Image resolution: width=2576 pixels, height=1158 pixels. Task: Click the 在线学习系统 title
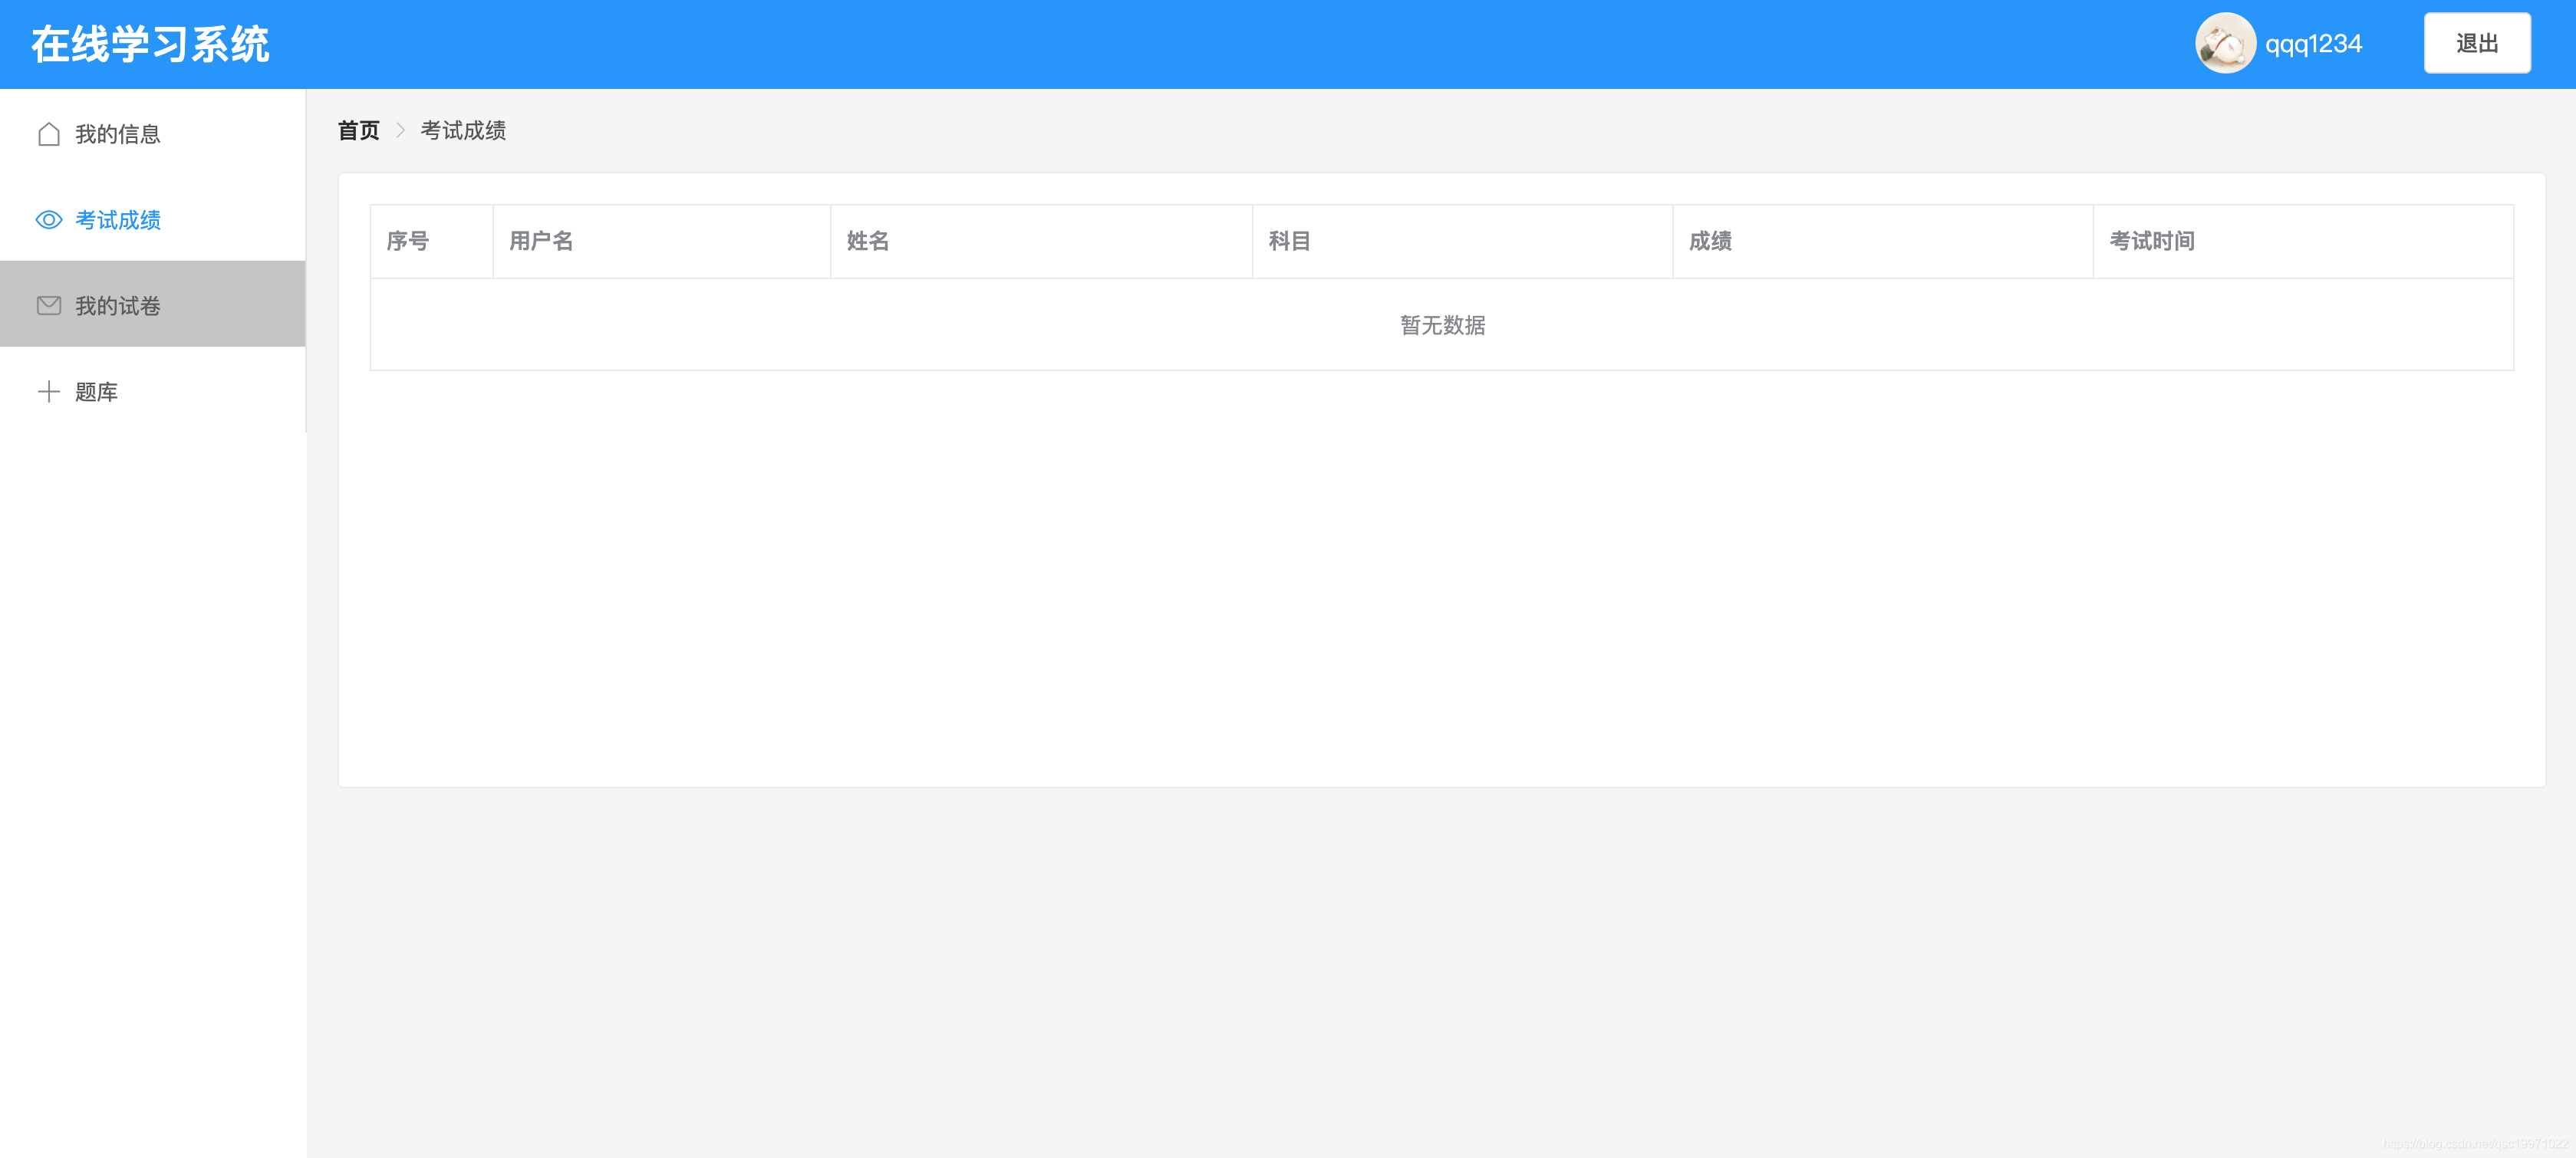tap(150, 45)
